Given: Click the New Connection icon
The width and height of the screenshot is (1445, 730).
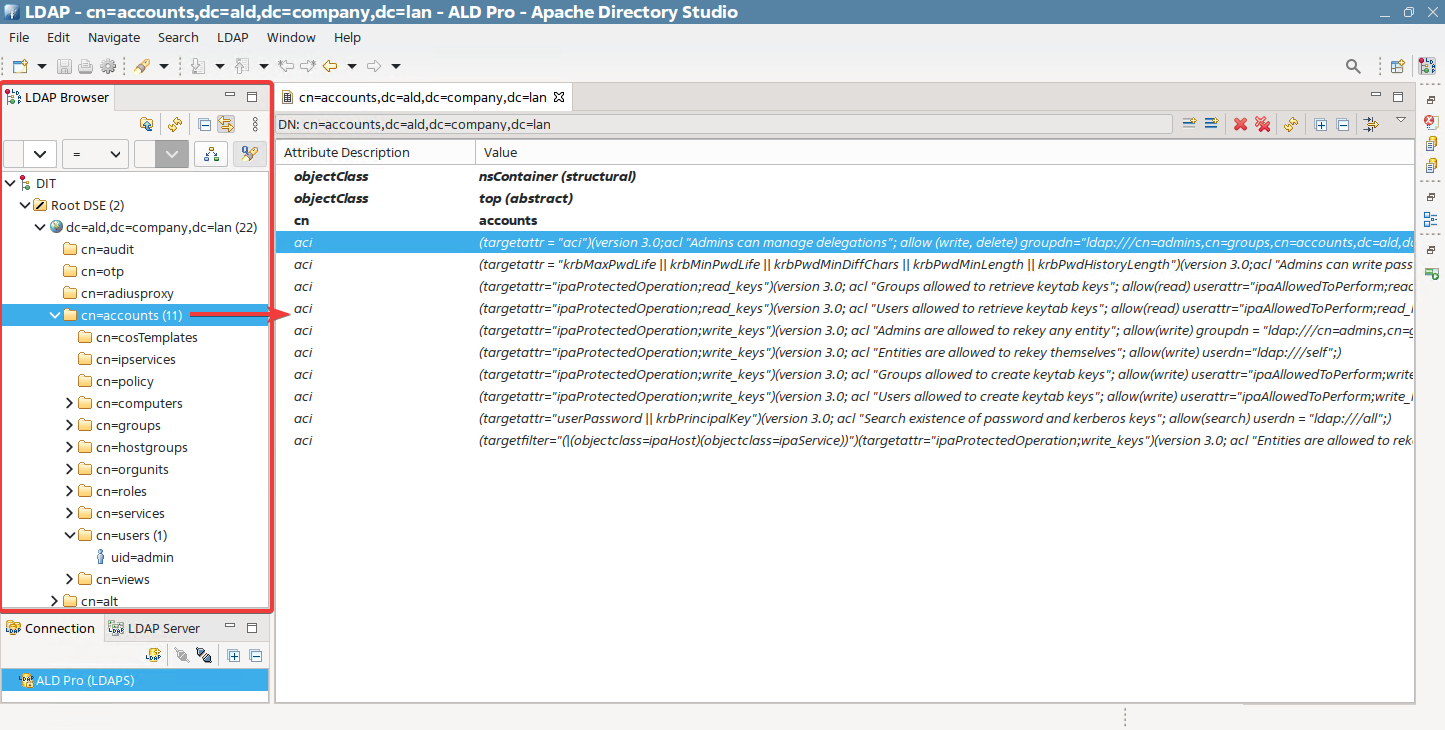Looking at the screenshot, I should pyautogui.click(x=154, y=655).
